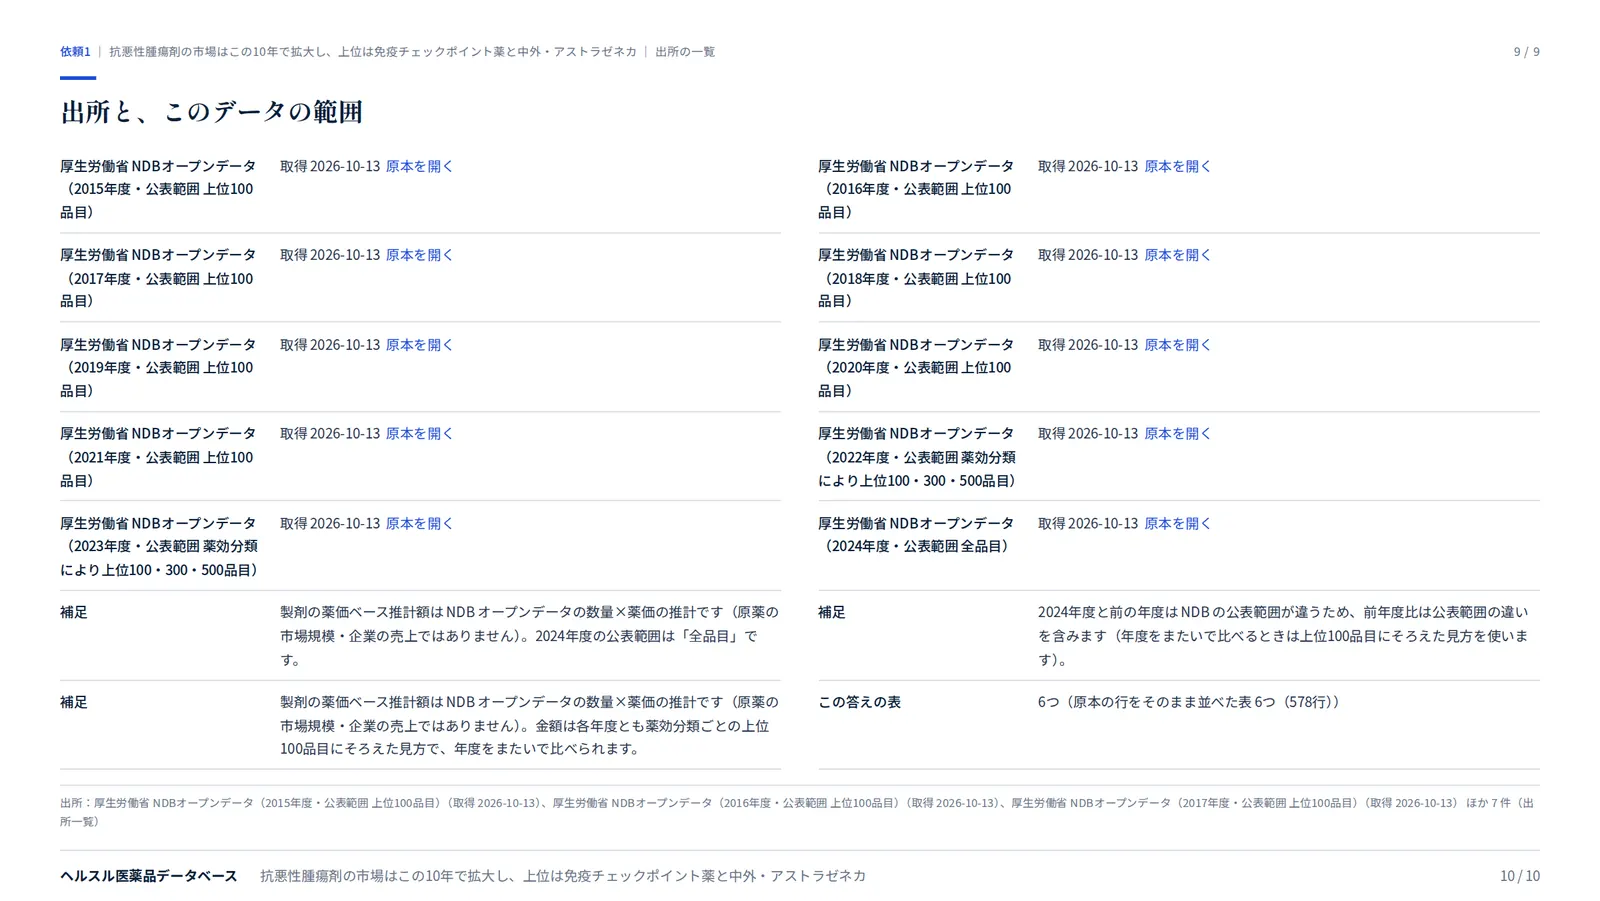Click the 補足 note mentioning 「全品目」

(x=529, y=636)
